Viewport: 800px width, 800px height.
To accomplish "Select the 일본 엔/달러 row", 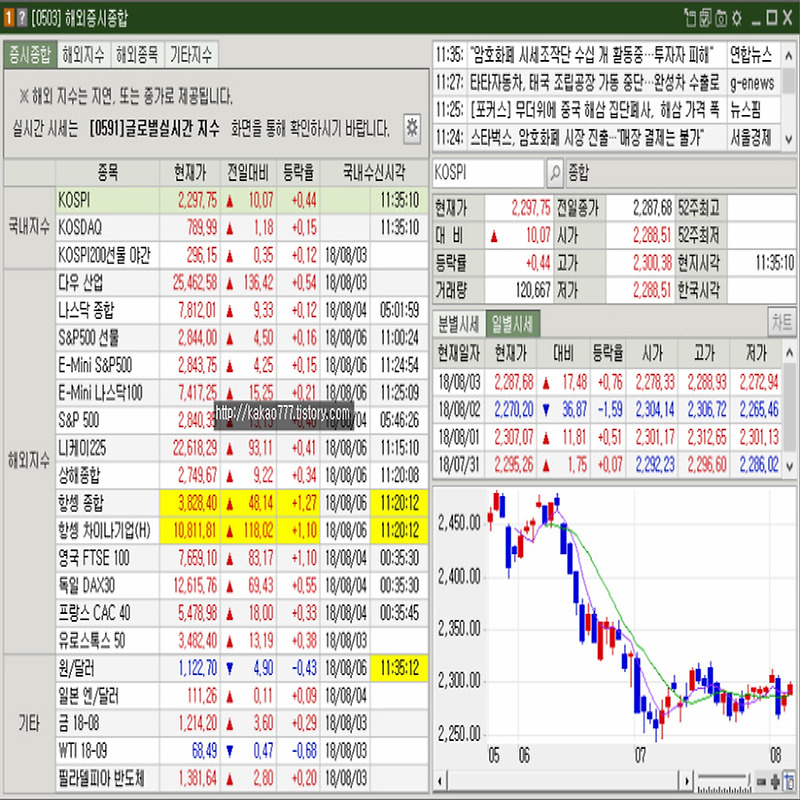I will click(x=241, y=696).
